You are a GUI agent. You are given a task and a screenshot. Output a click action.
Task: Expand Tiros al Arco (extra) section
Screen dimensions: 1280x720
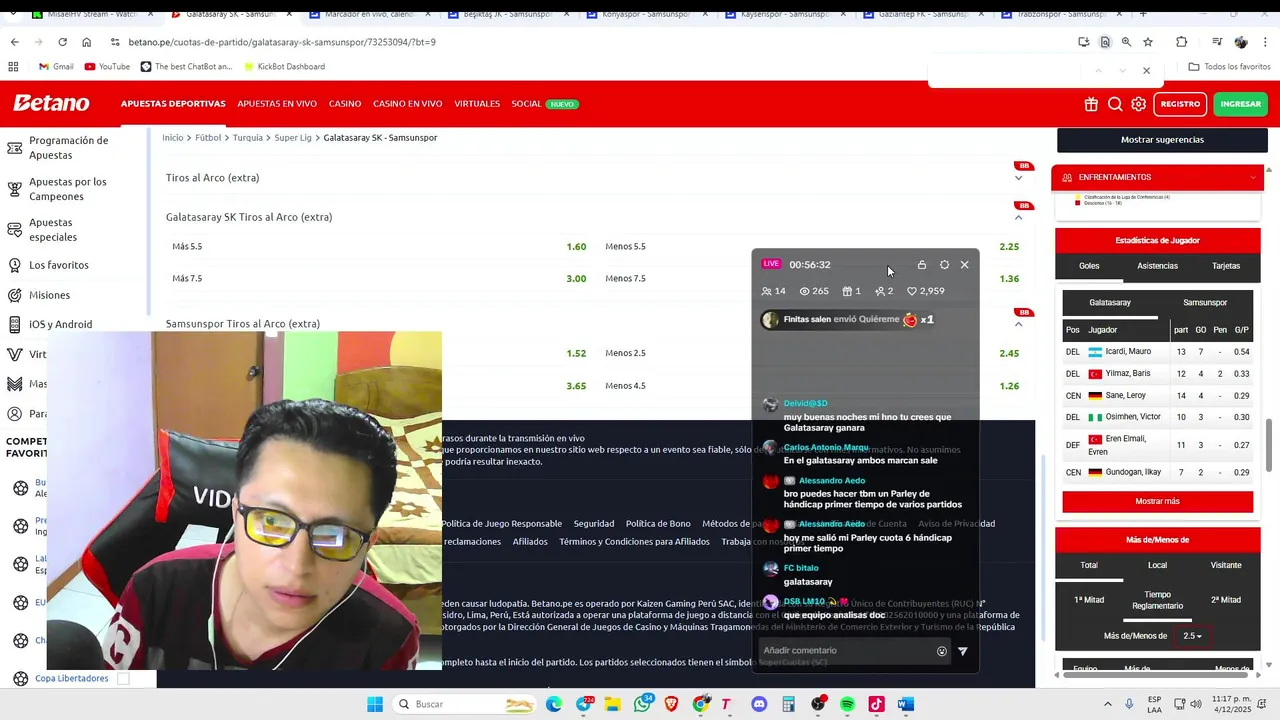pyautogui.click(x=1018, y=178)
